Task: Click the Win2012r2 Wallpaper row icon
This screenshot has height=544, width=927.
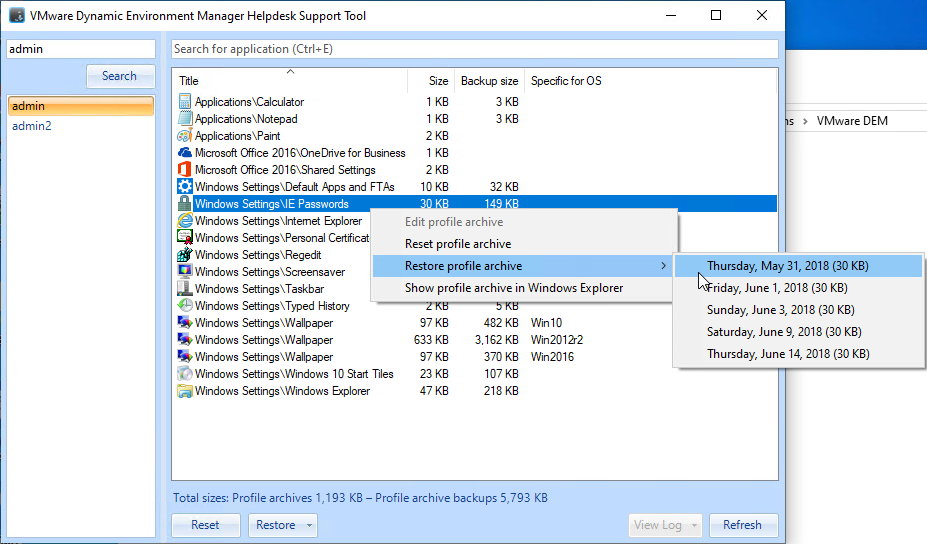Action: pyautogui.click(x=184, y=340)
